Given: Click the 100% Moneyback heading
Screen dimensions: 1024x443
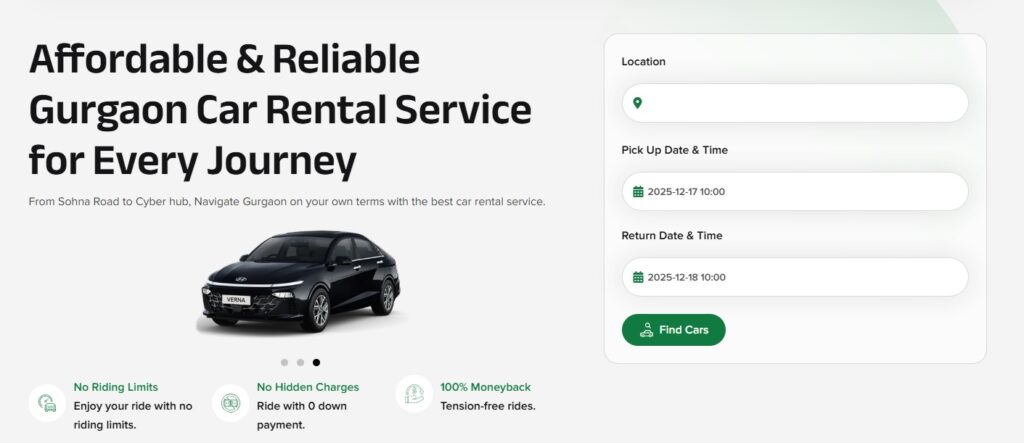Looking at the screenshot, I should 485,387.
